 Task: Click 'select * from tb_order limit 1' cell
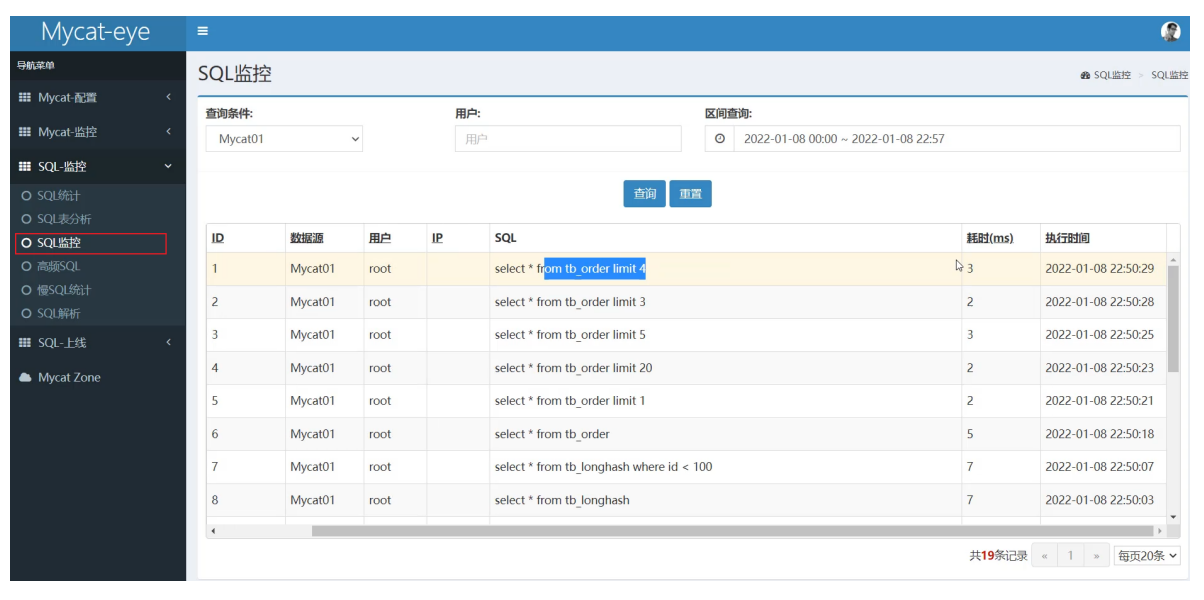coord(725,401)
